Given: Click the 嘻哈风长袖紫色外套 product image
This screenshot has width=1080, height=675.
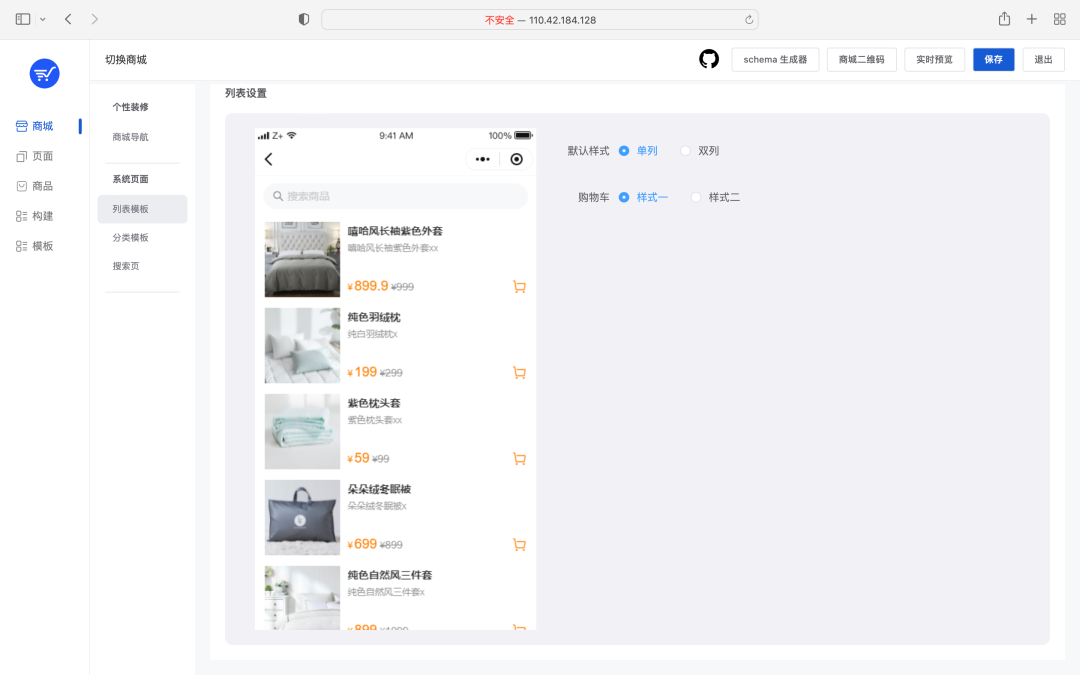Looking at the screenshot, I should (302, 259).
